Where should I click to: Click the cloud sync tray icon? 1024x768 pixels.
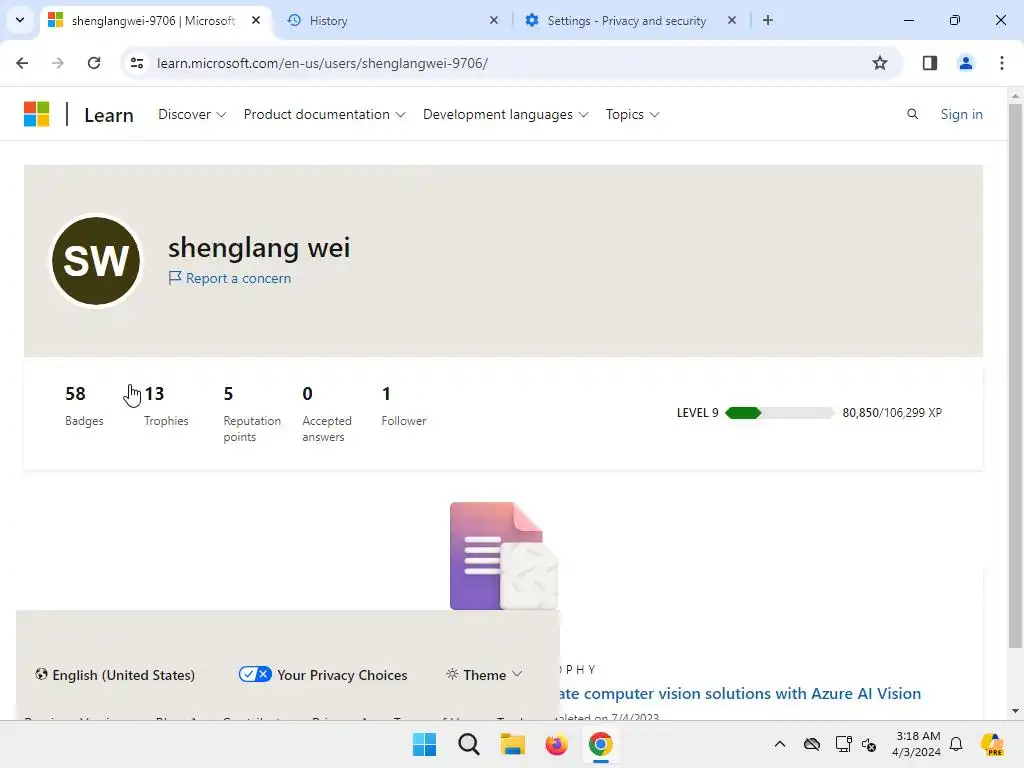click(x=812, y=744)
